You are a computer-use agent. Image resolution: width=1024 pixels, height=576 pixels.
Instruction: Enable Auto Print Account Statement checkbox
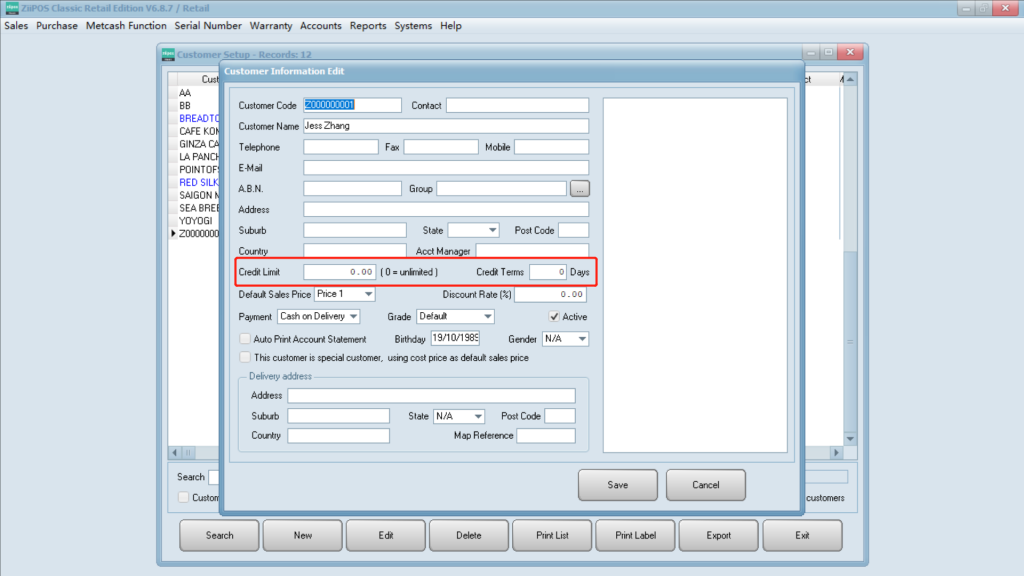click(245, 339)
